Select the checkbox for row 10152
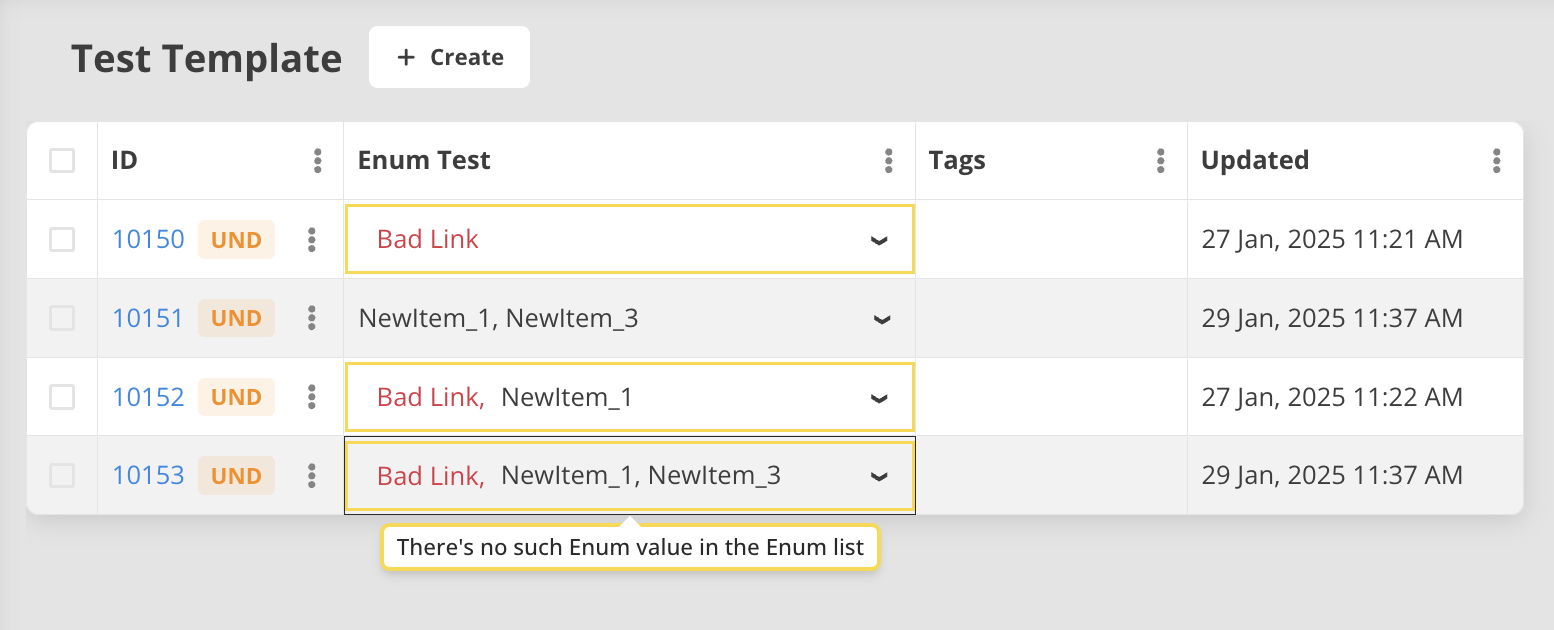1554x630 pixels. pos(62,397)
